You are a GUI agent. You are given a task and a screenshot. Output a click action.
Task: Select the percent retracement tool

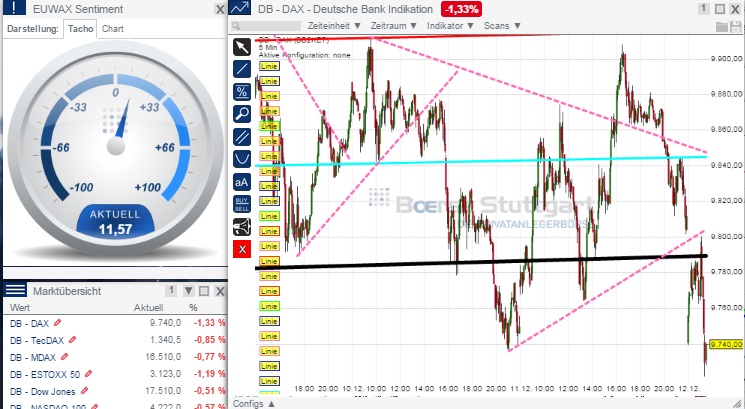coord(242,92)
